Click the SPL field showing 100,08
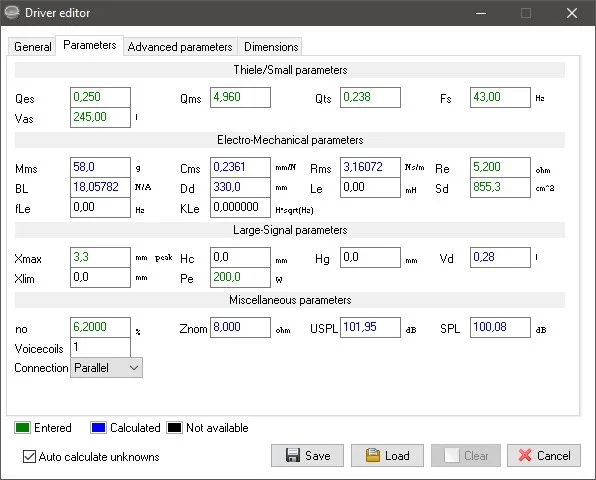Viewport: 596px width, 480px height. [500, 327]
